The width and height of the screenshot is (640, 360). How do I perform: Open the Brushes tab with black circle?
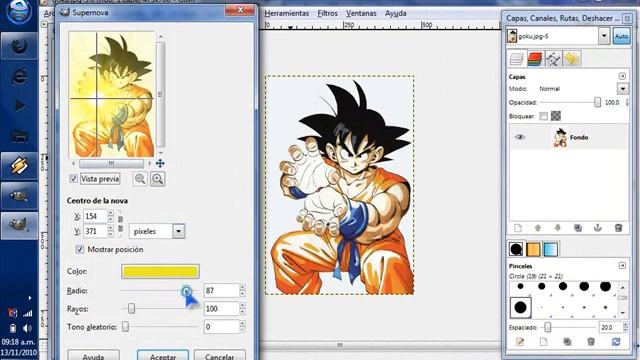tap(516, 249)
